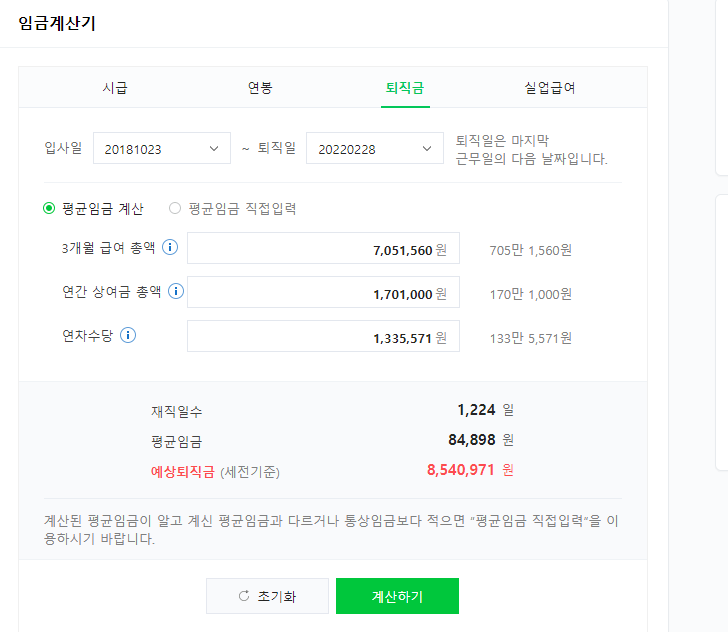Screen dimensions: 728x632
Task: Open the 실업급여 tab
Action: [549, 87]
